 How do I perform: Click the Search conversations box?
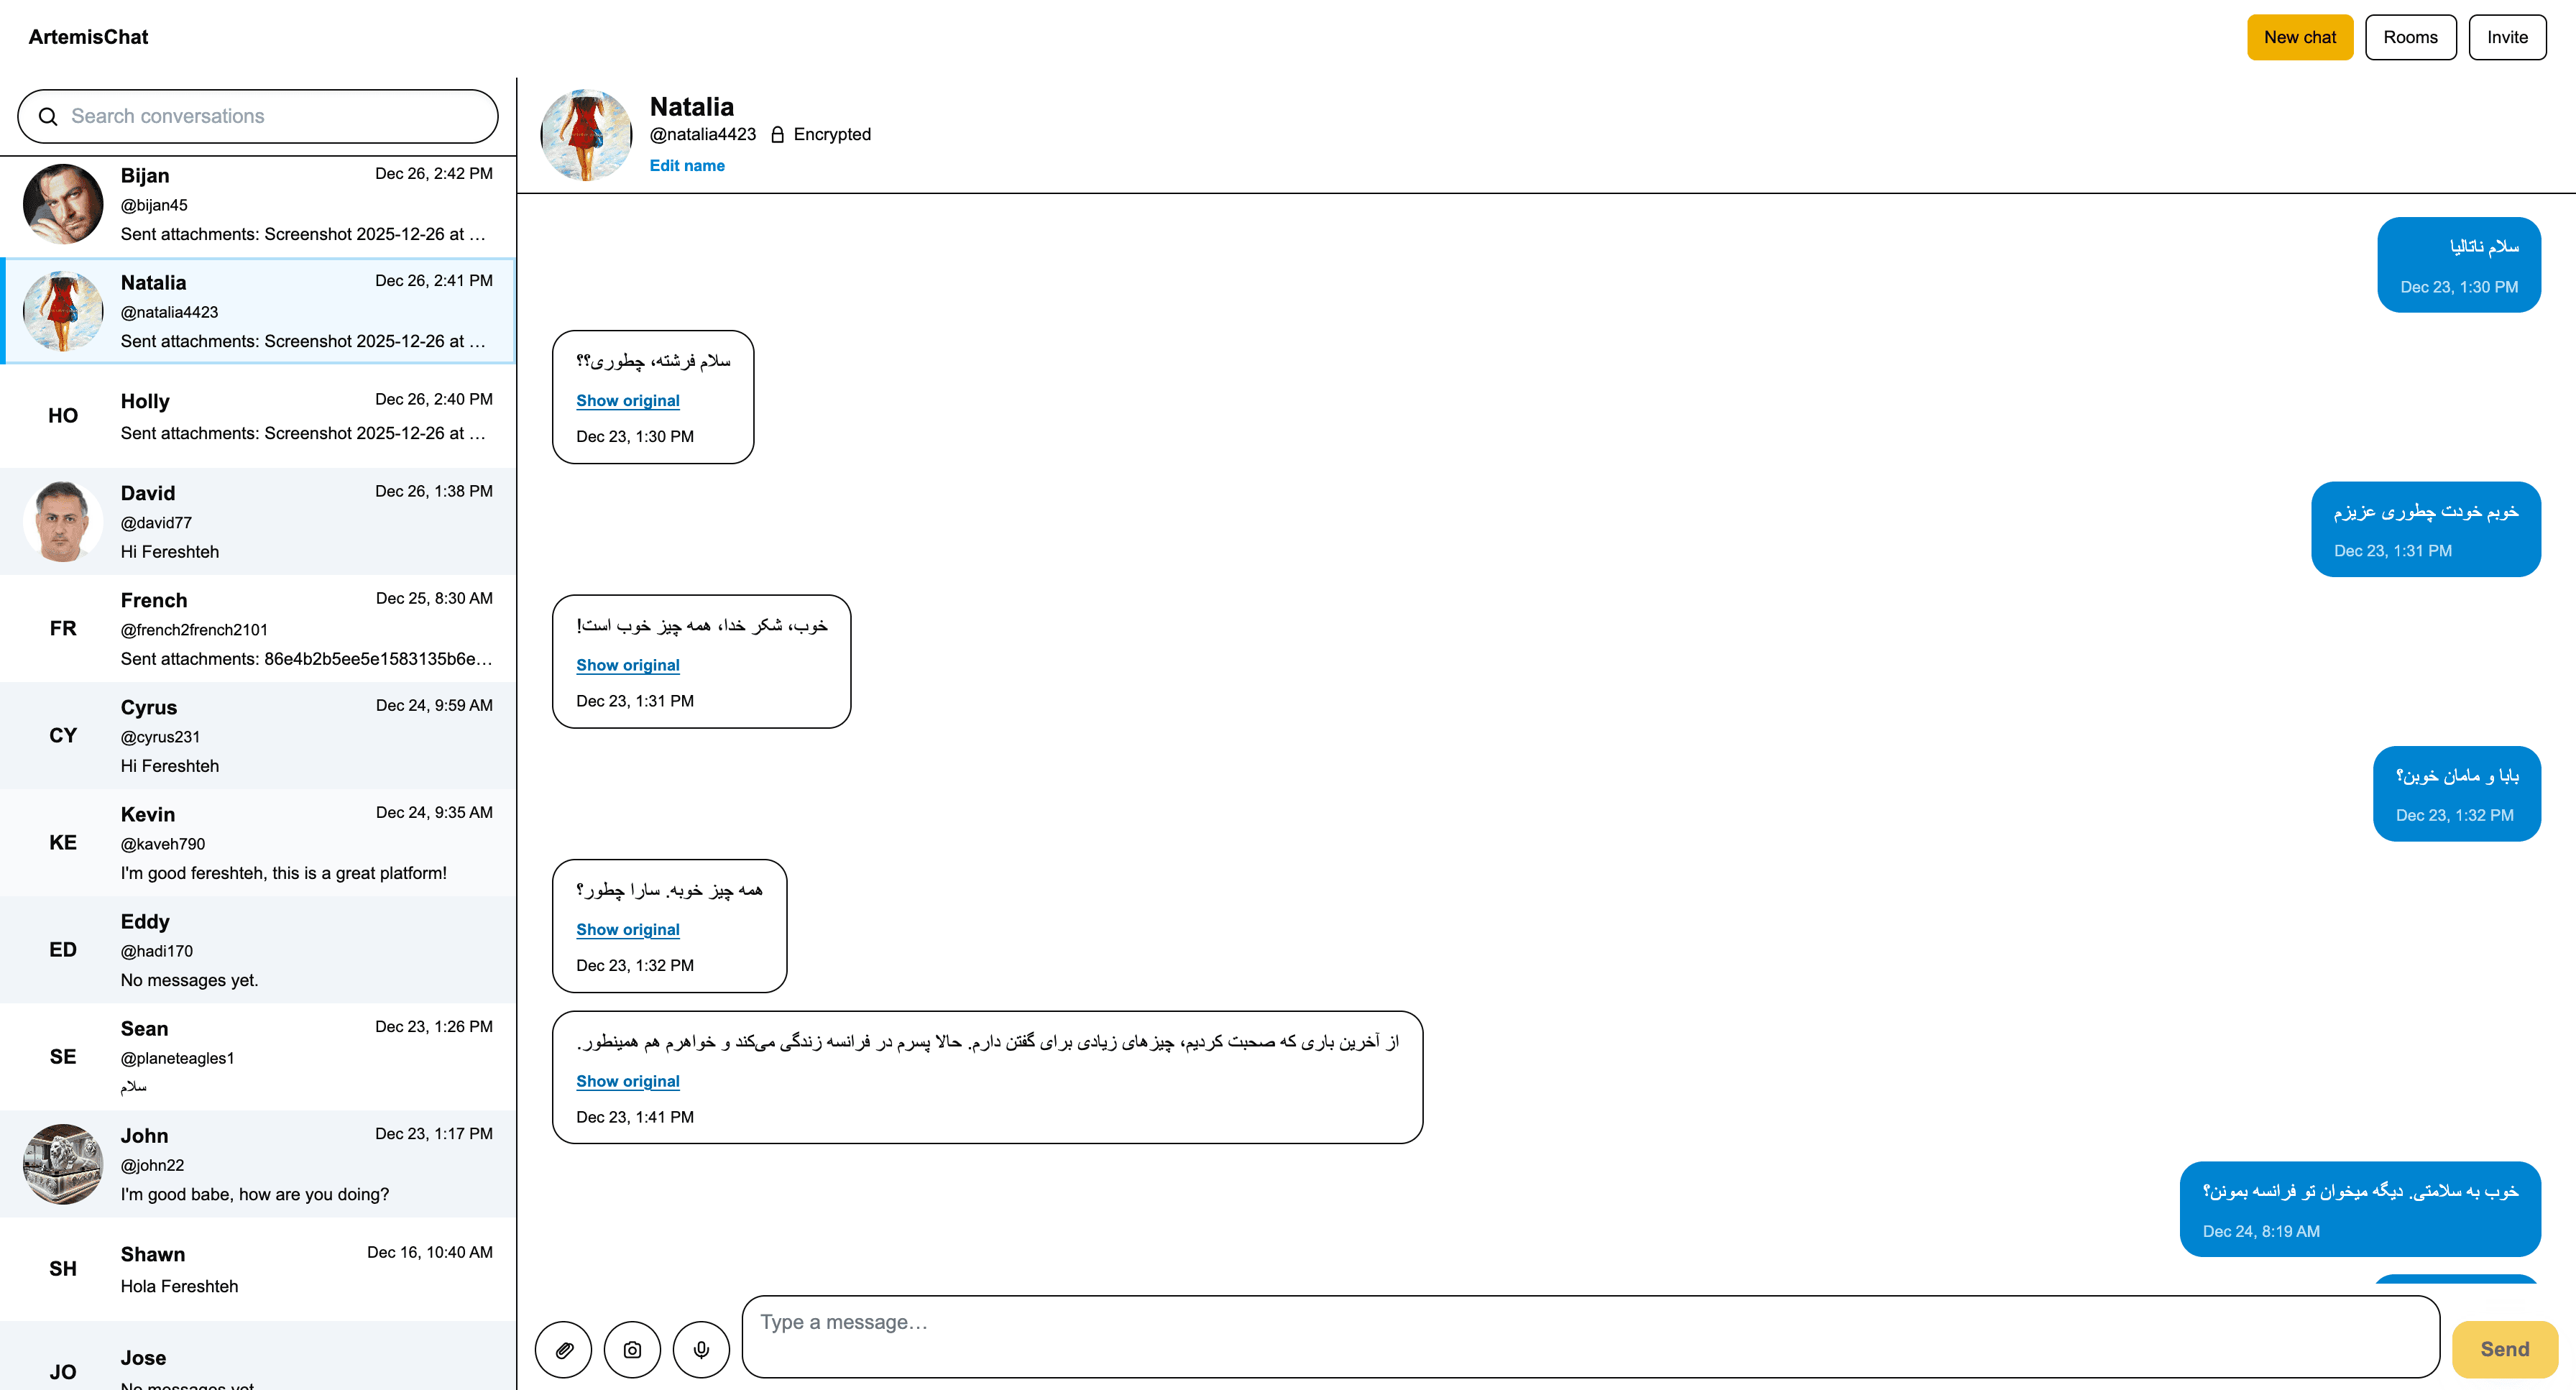pyautogui.click(x=257, y=116)
